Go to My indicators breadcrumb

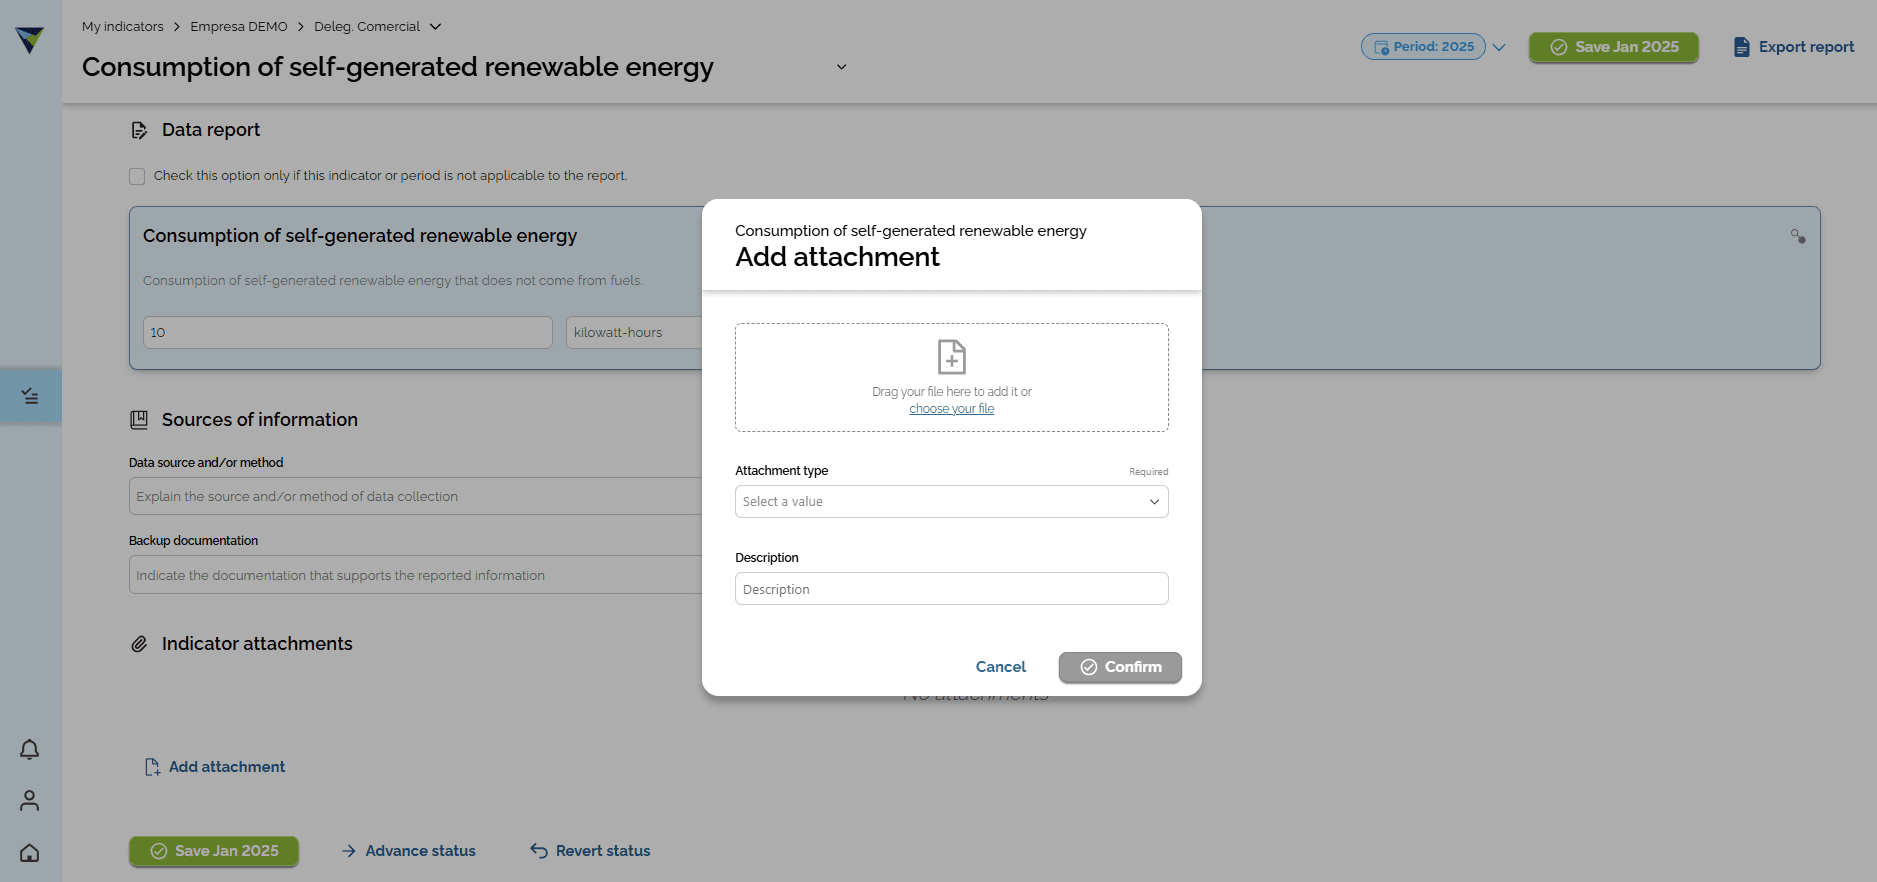[123, 27]
